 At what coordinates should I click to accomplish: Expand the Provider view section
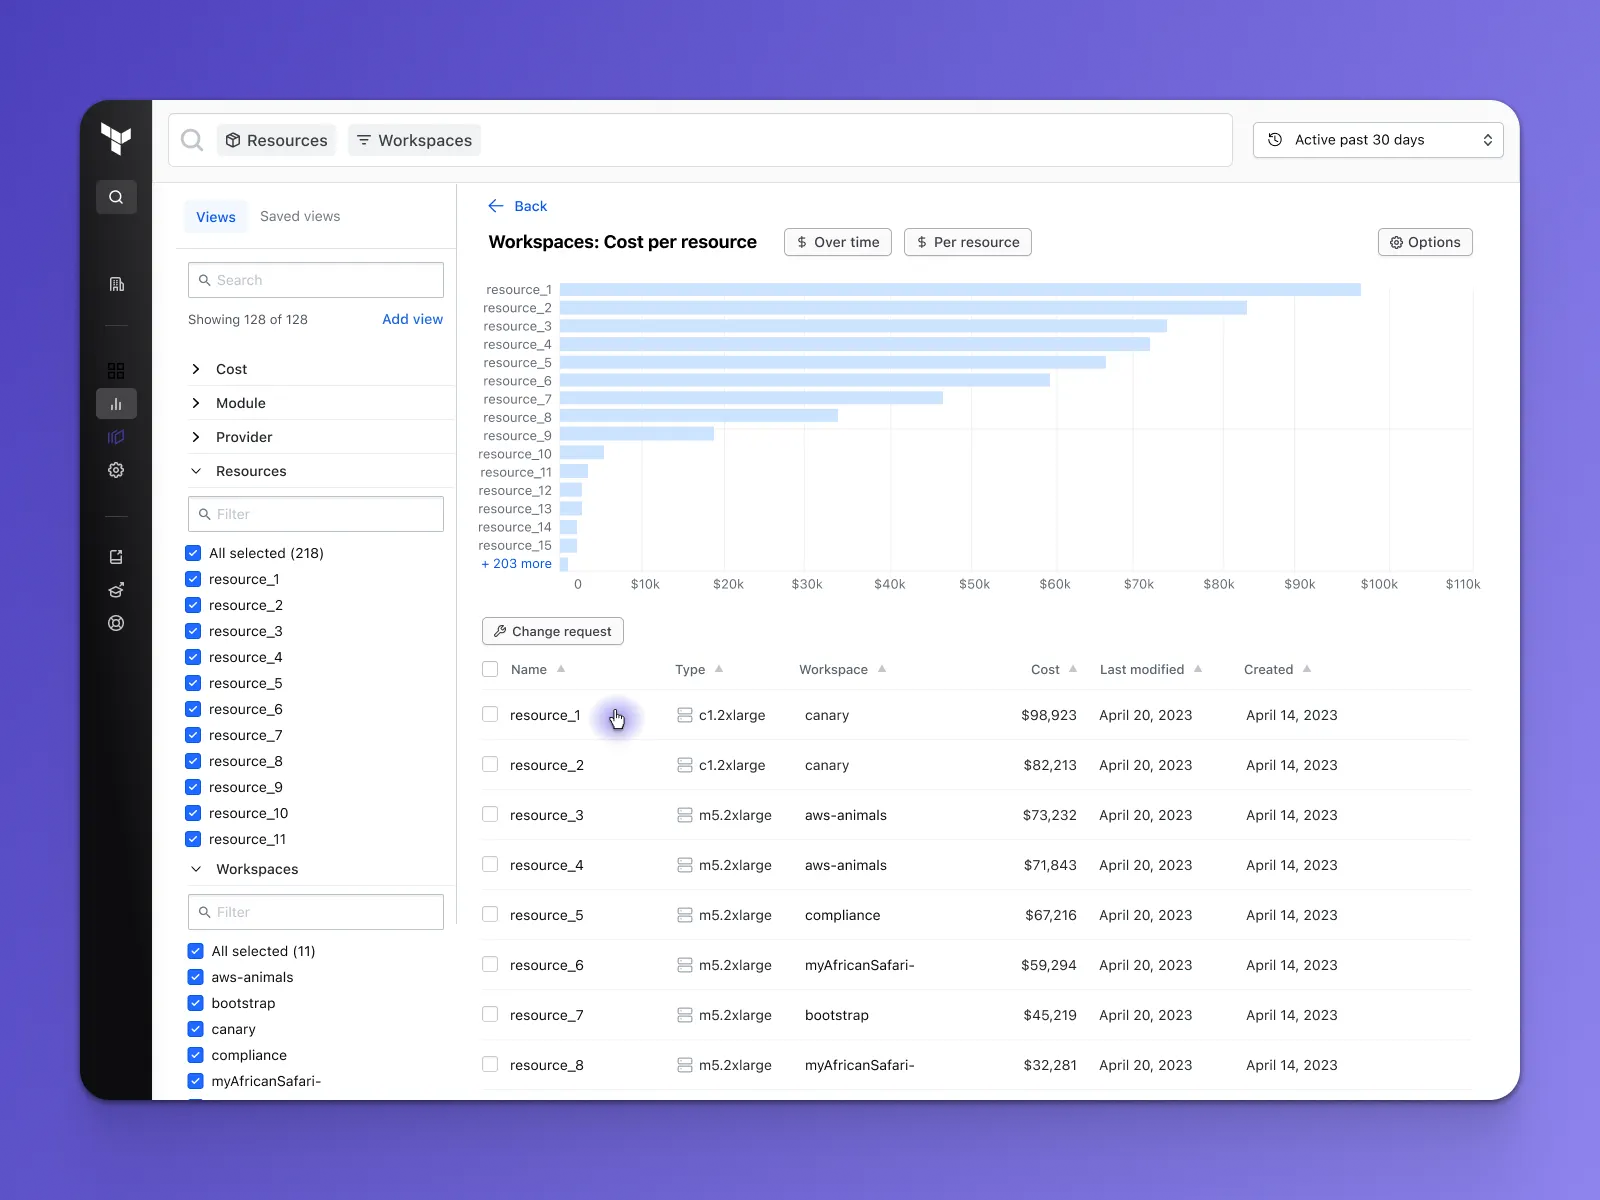(196, 437)
